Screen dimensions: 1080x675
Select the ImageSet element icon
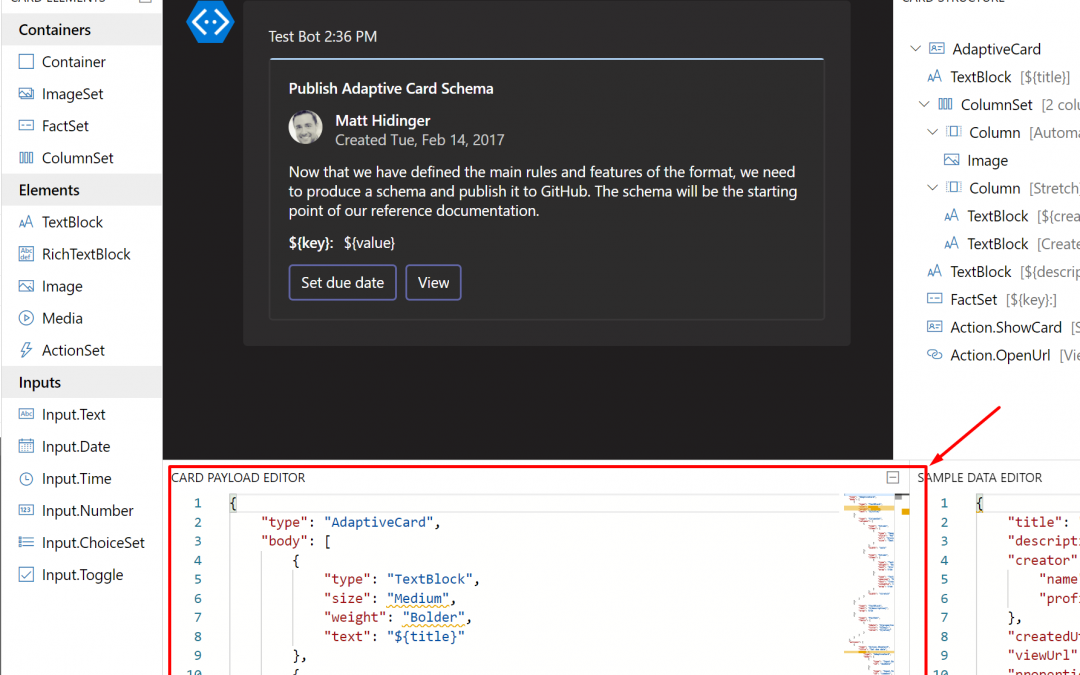point(26,94)
